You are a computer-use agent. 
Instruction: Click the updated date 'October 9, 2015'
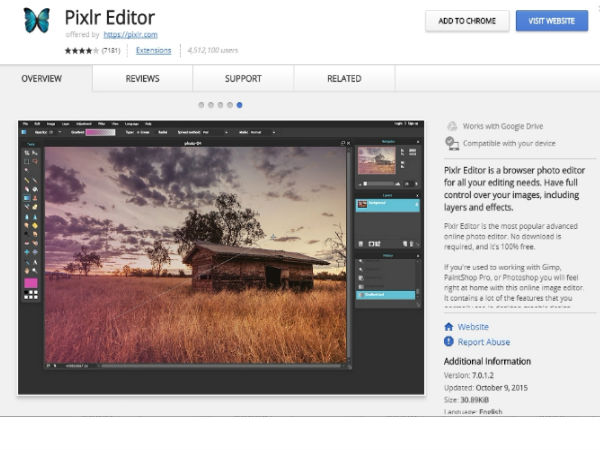pos(501,388)
